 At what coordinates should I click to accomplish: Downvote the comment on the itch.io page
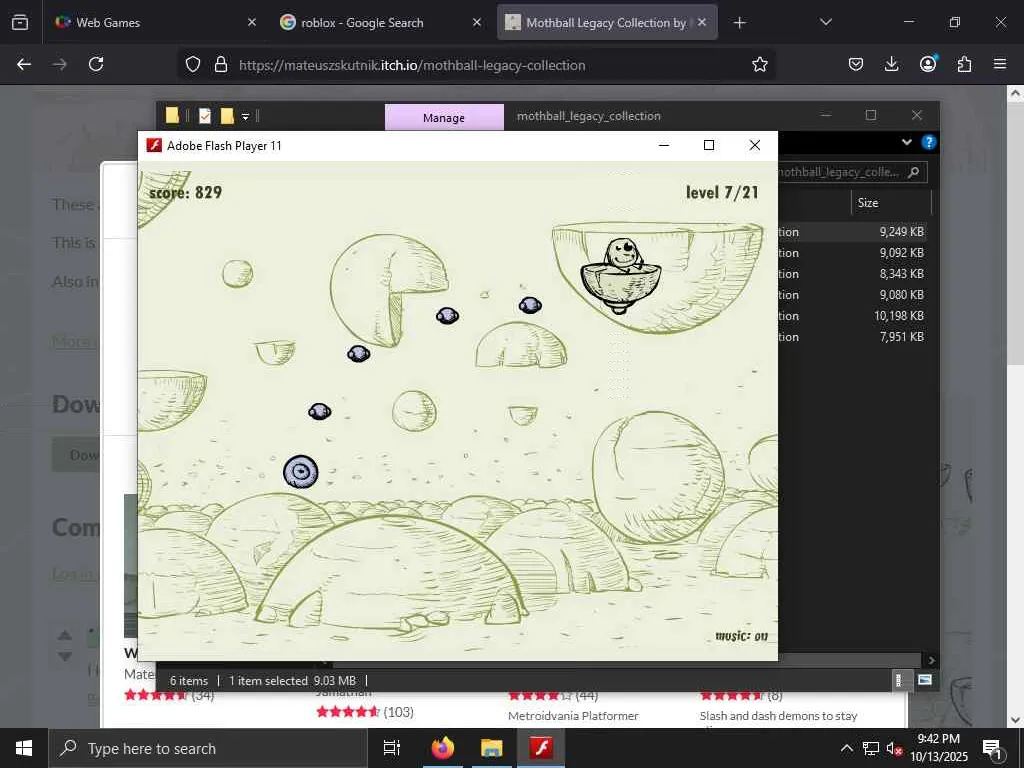coord(65,656)
